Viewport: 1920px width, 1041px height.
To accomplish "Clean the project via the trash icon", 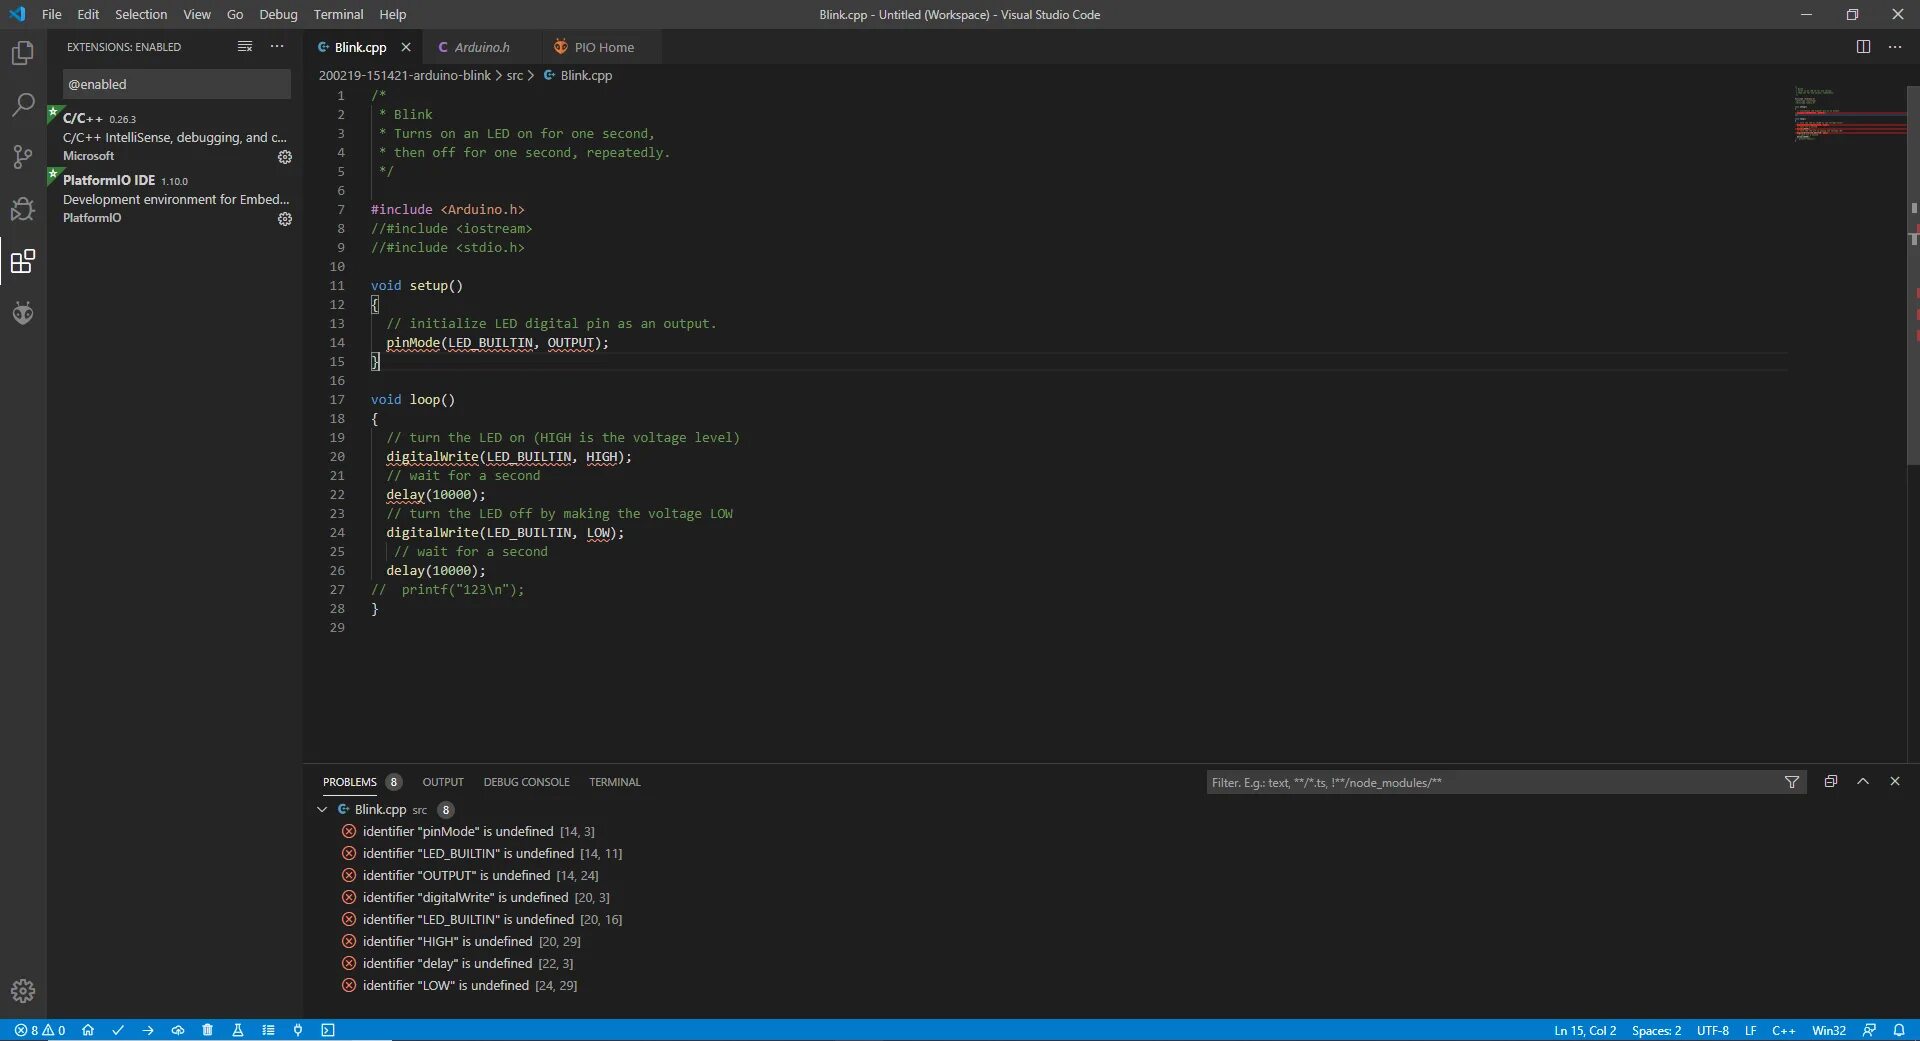I will 208,1030.
